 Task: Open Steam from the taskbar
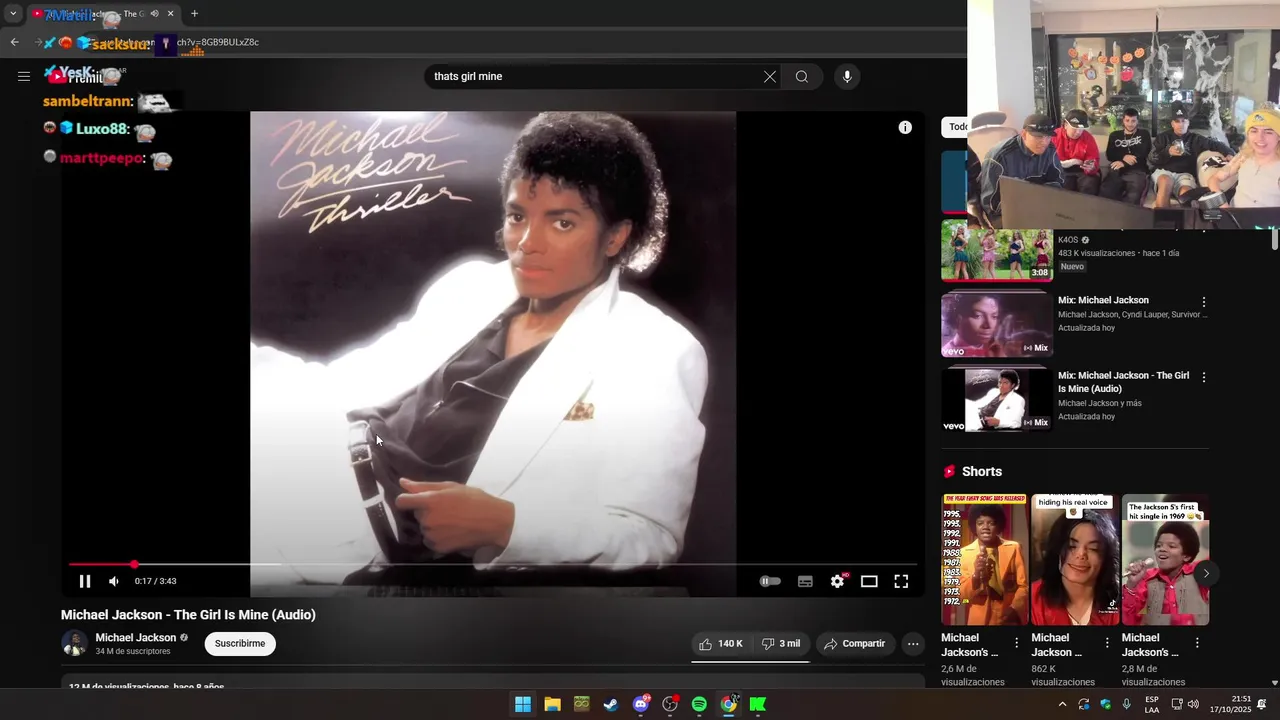611,704
